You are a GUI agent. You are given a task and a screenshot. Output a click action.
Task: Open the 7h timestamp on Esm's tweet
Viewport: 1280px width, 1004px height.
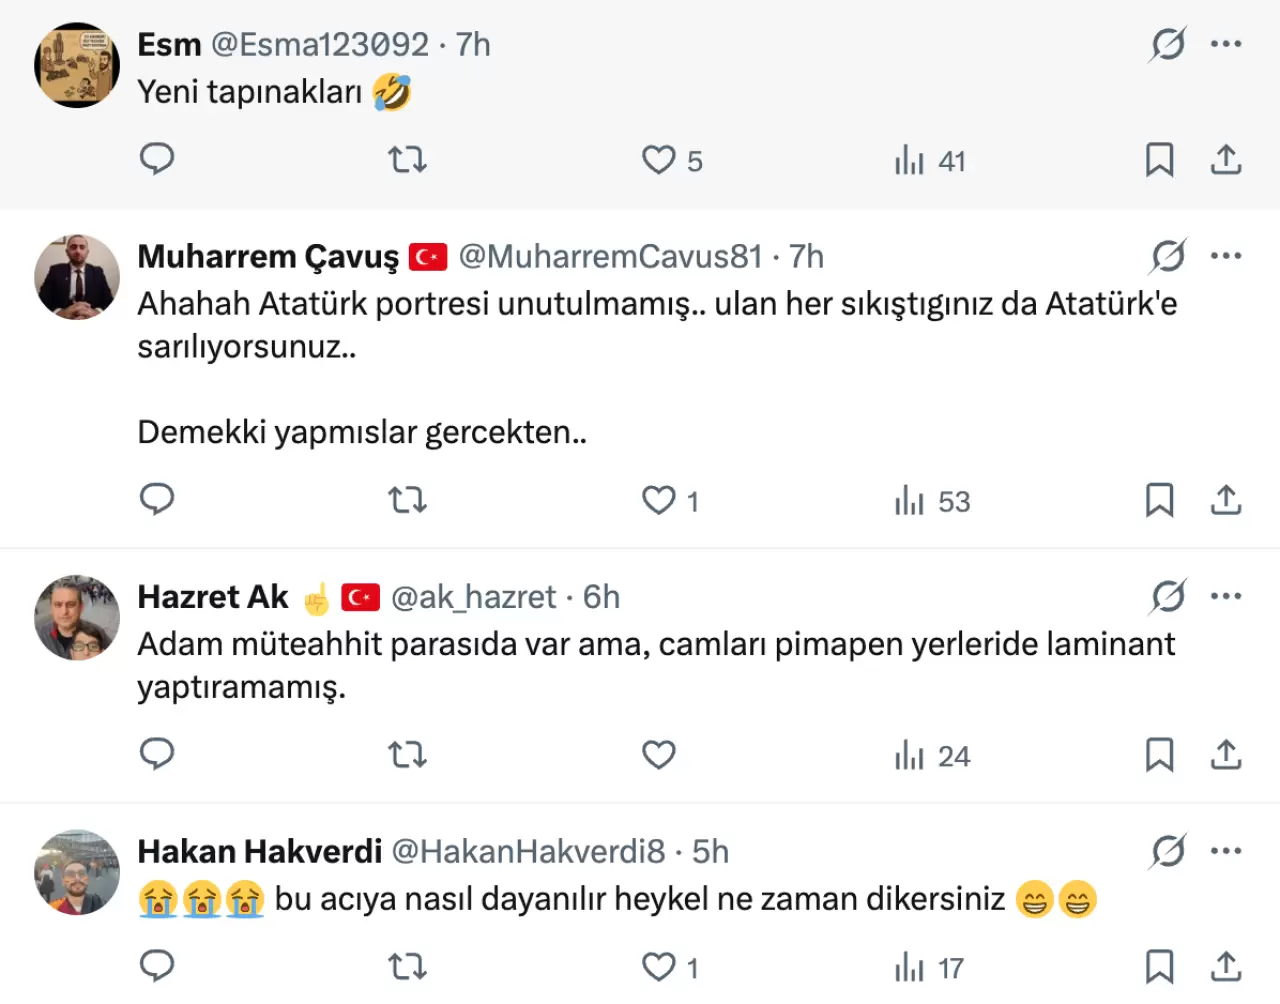click(x=473, y=45)
